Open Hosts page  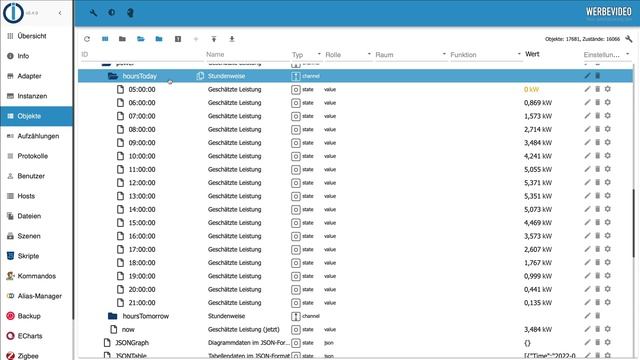click(x=37, y=196)
